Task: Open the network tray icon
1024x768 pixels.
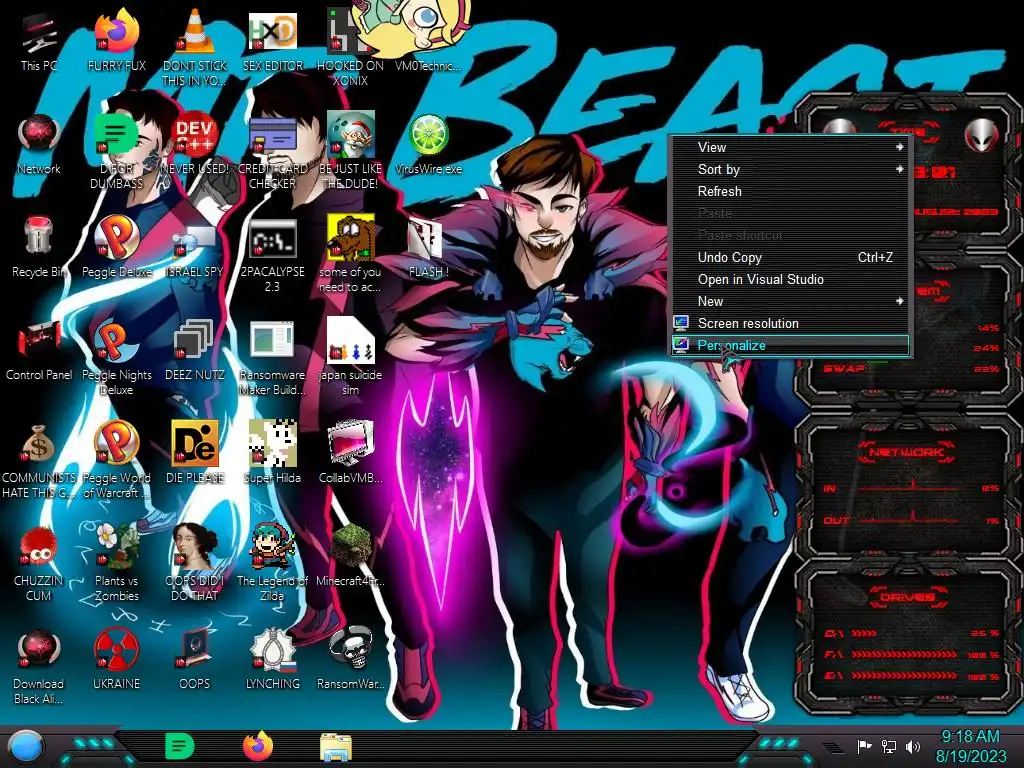Action: click(x=889, y=746)
